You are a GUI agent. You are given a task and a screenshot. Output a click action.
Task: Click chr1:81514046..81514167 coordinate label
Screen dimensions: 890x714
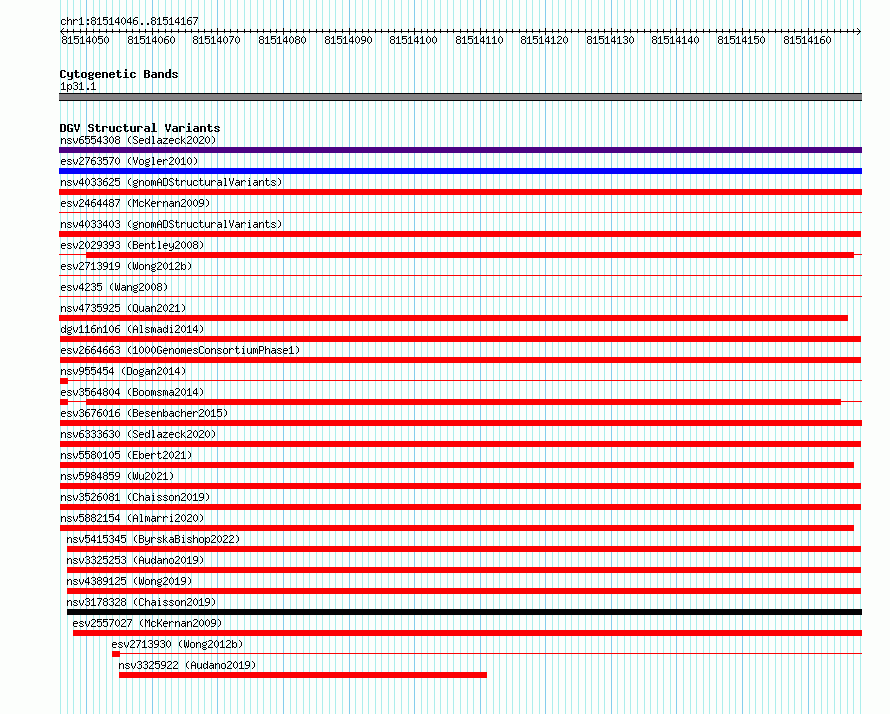click(x=129, y=21)
